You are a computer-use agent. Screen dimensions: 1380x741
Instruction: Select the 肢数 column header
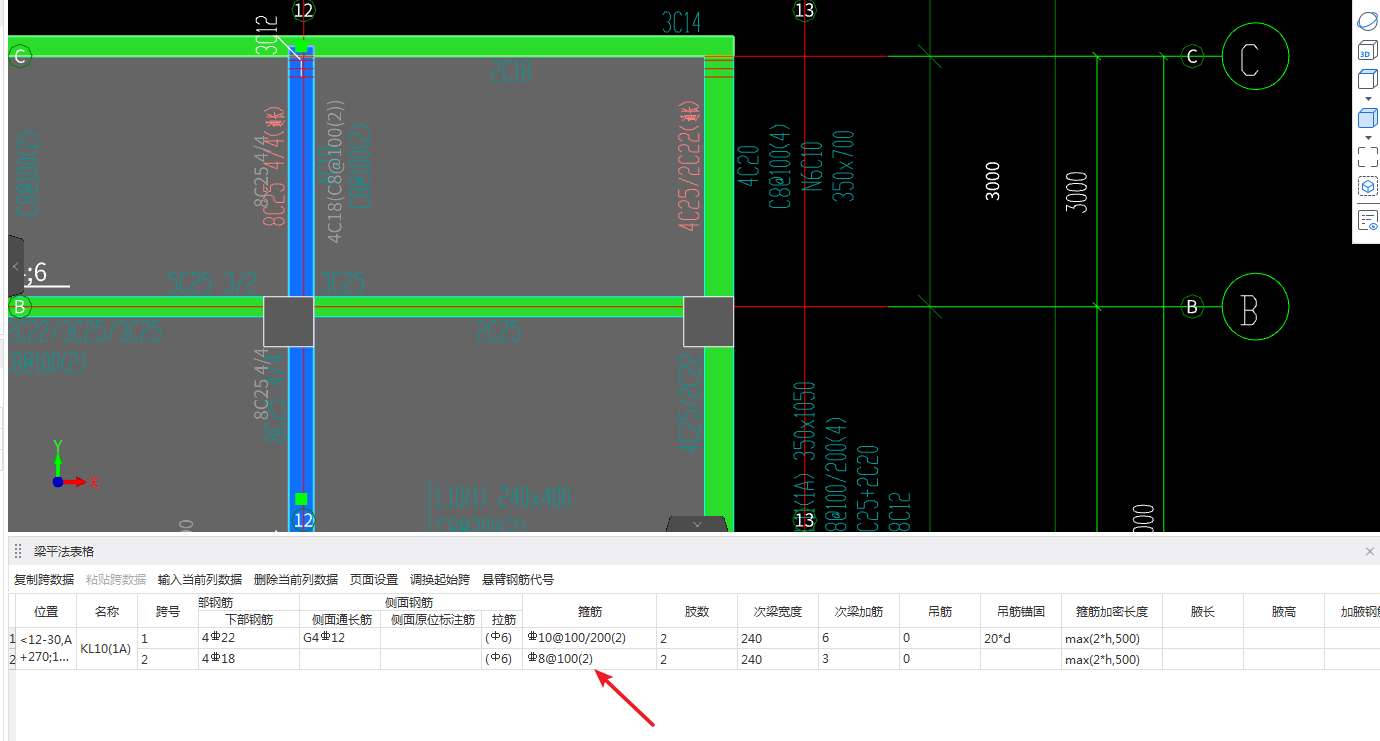tap(697, 611)
